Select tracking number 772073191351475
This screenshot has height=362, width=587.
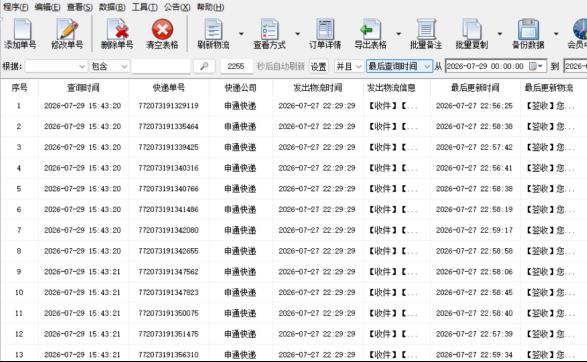pos(168,334)
